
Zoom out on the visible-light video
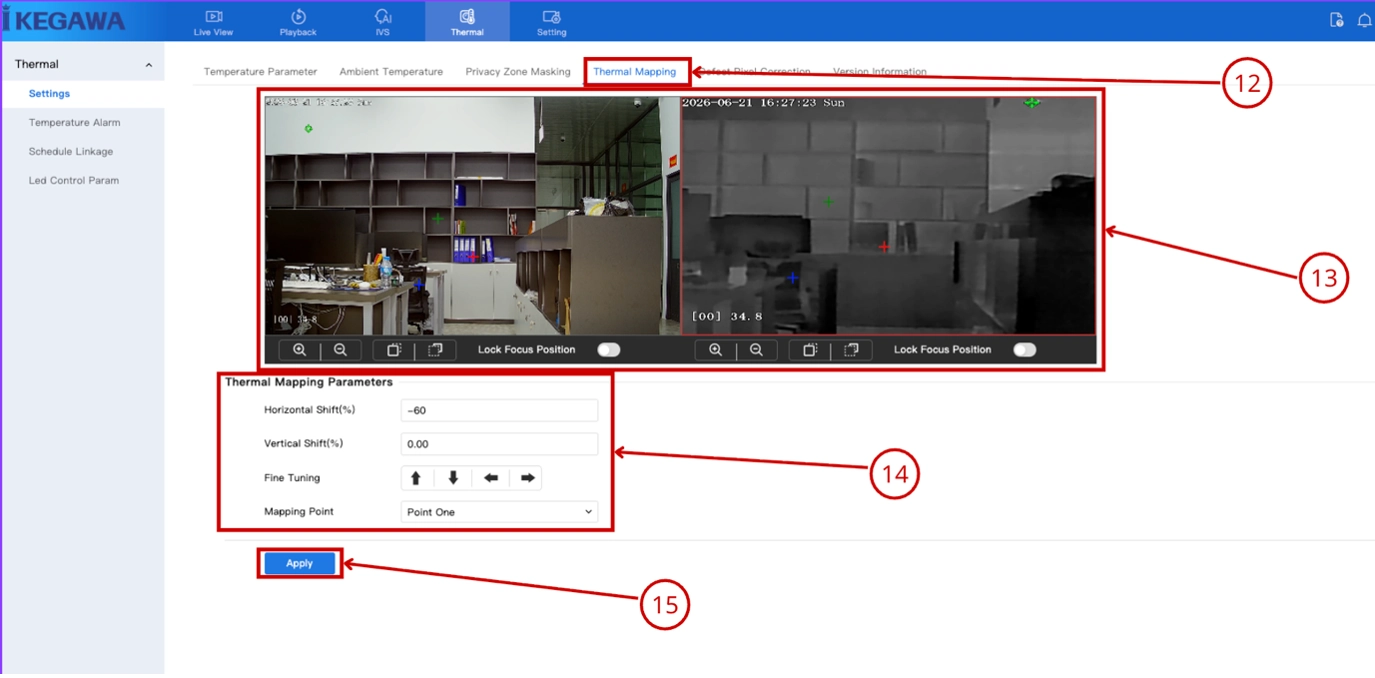340,350
